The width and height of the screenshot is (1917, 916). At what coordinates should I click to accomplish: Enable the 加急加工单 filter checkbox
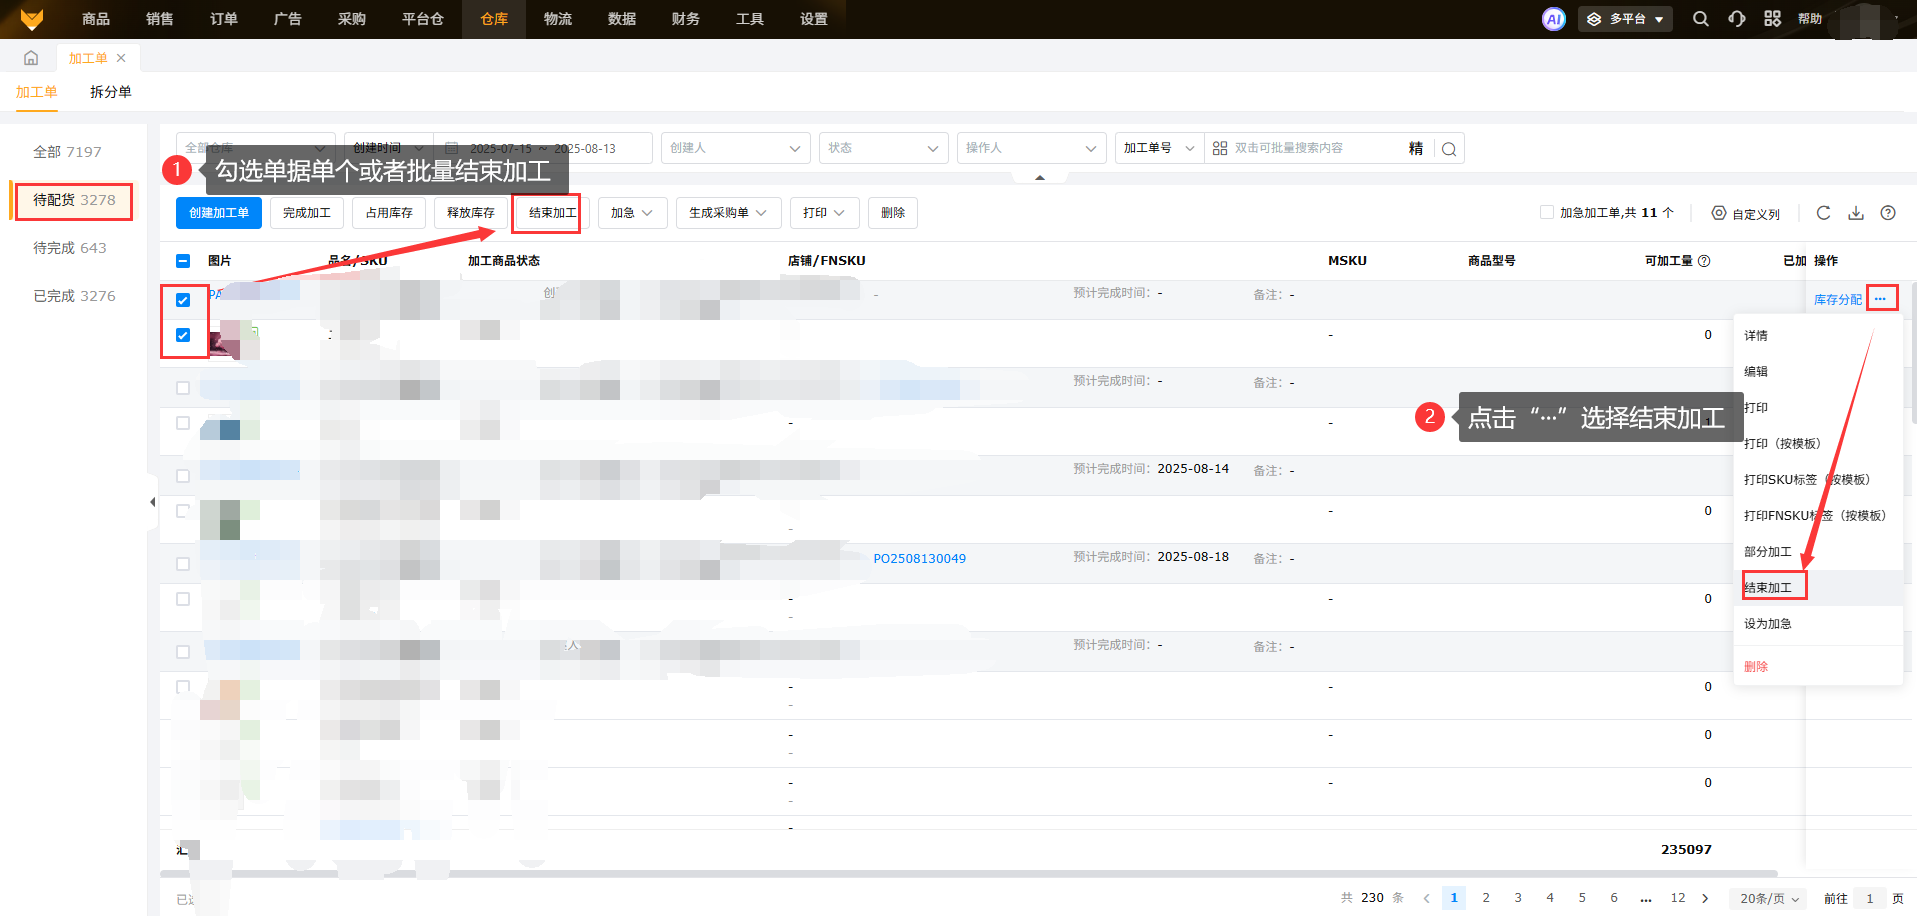tap(1547, 212)
